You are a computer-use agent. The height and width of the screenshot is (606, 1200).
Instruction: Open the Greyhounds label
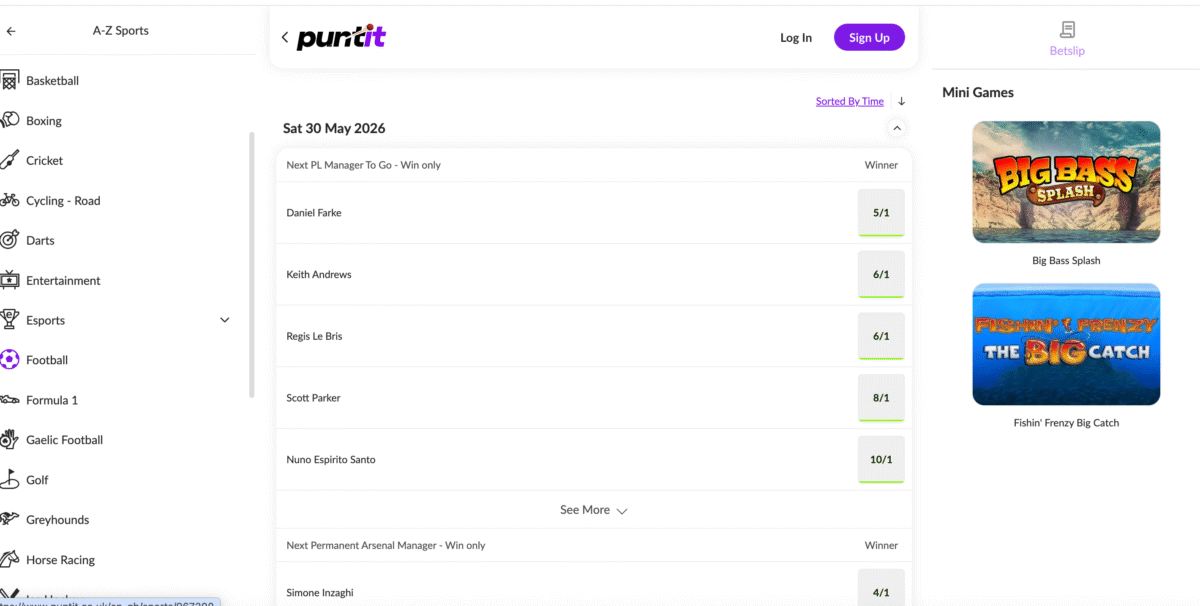tap(57, 520)
